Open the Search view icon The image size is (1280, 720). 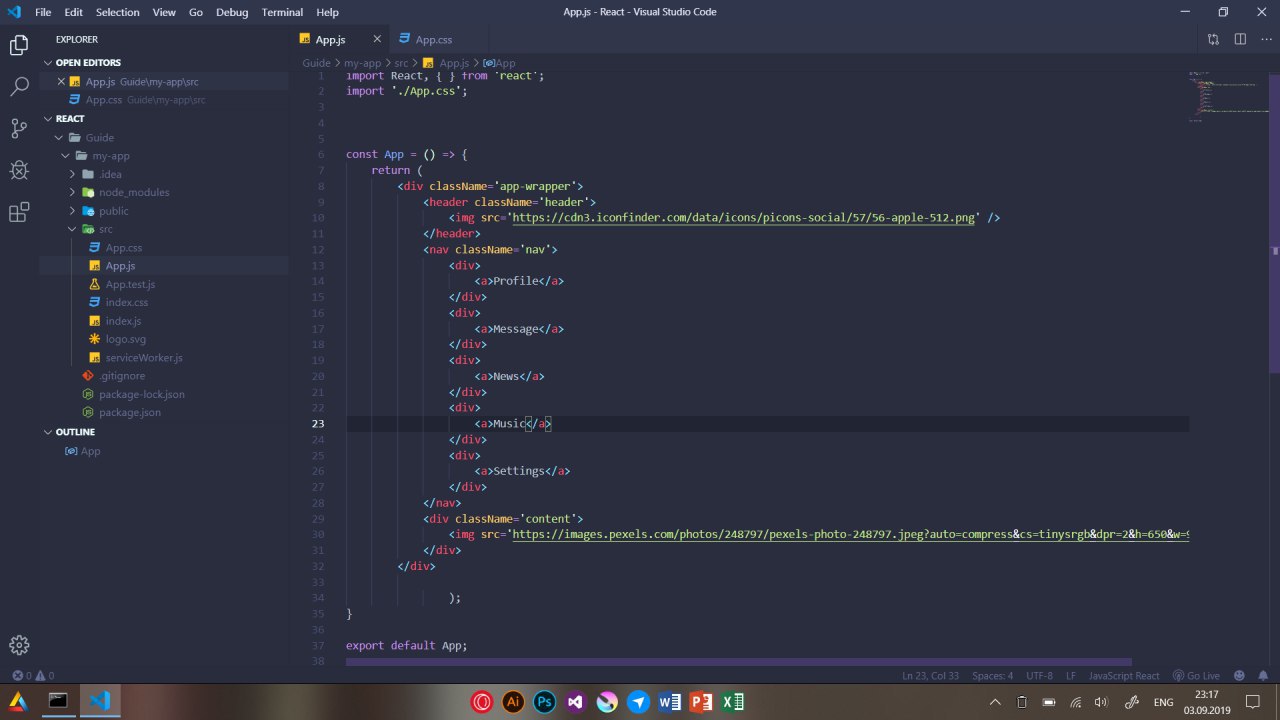click(19, 87)
